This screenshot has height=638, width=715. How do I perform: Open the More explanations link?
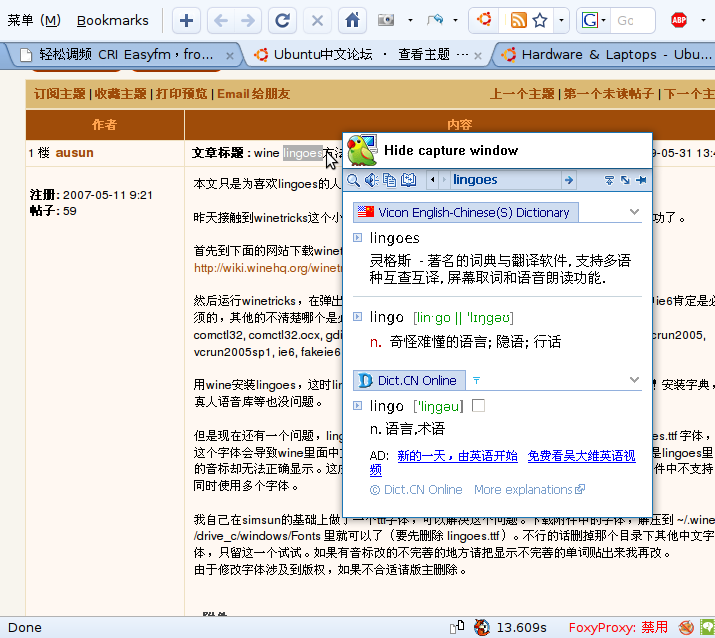tap(529, 490)
